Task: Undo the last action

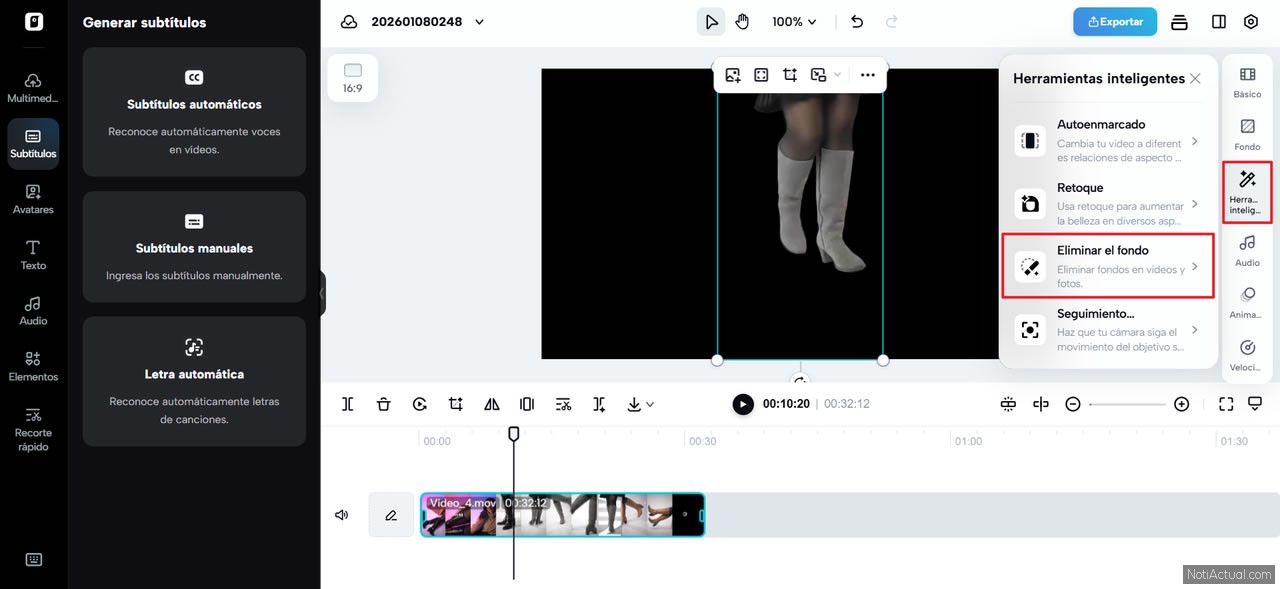Action: click(x=857, y=22)
